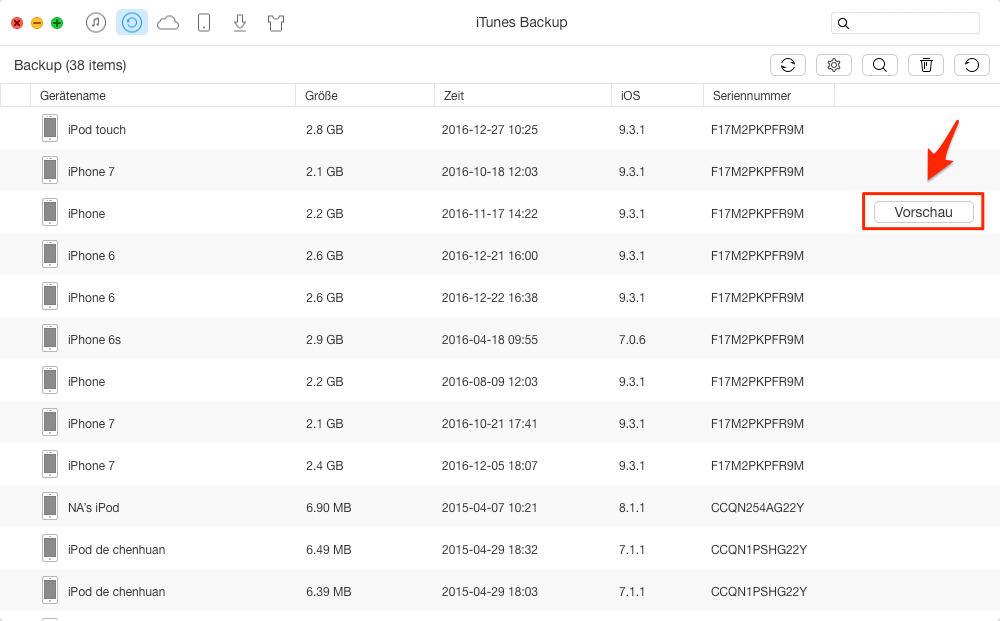Click the 7.0.6 iOS version cell
The image size is (1000, 621).
click(x=632, y=340)
